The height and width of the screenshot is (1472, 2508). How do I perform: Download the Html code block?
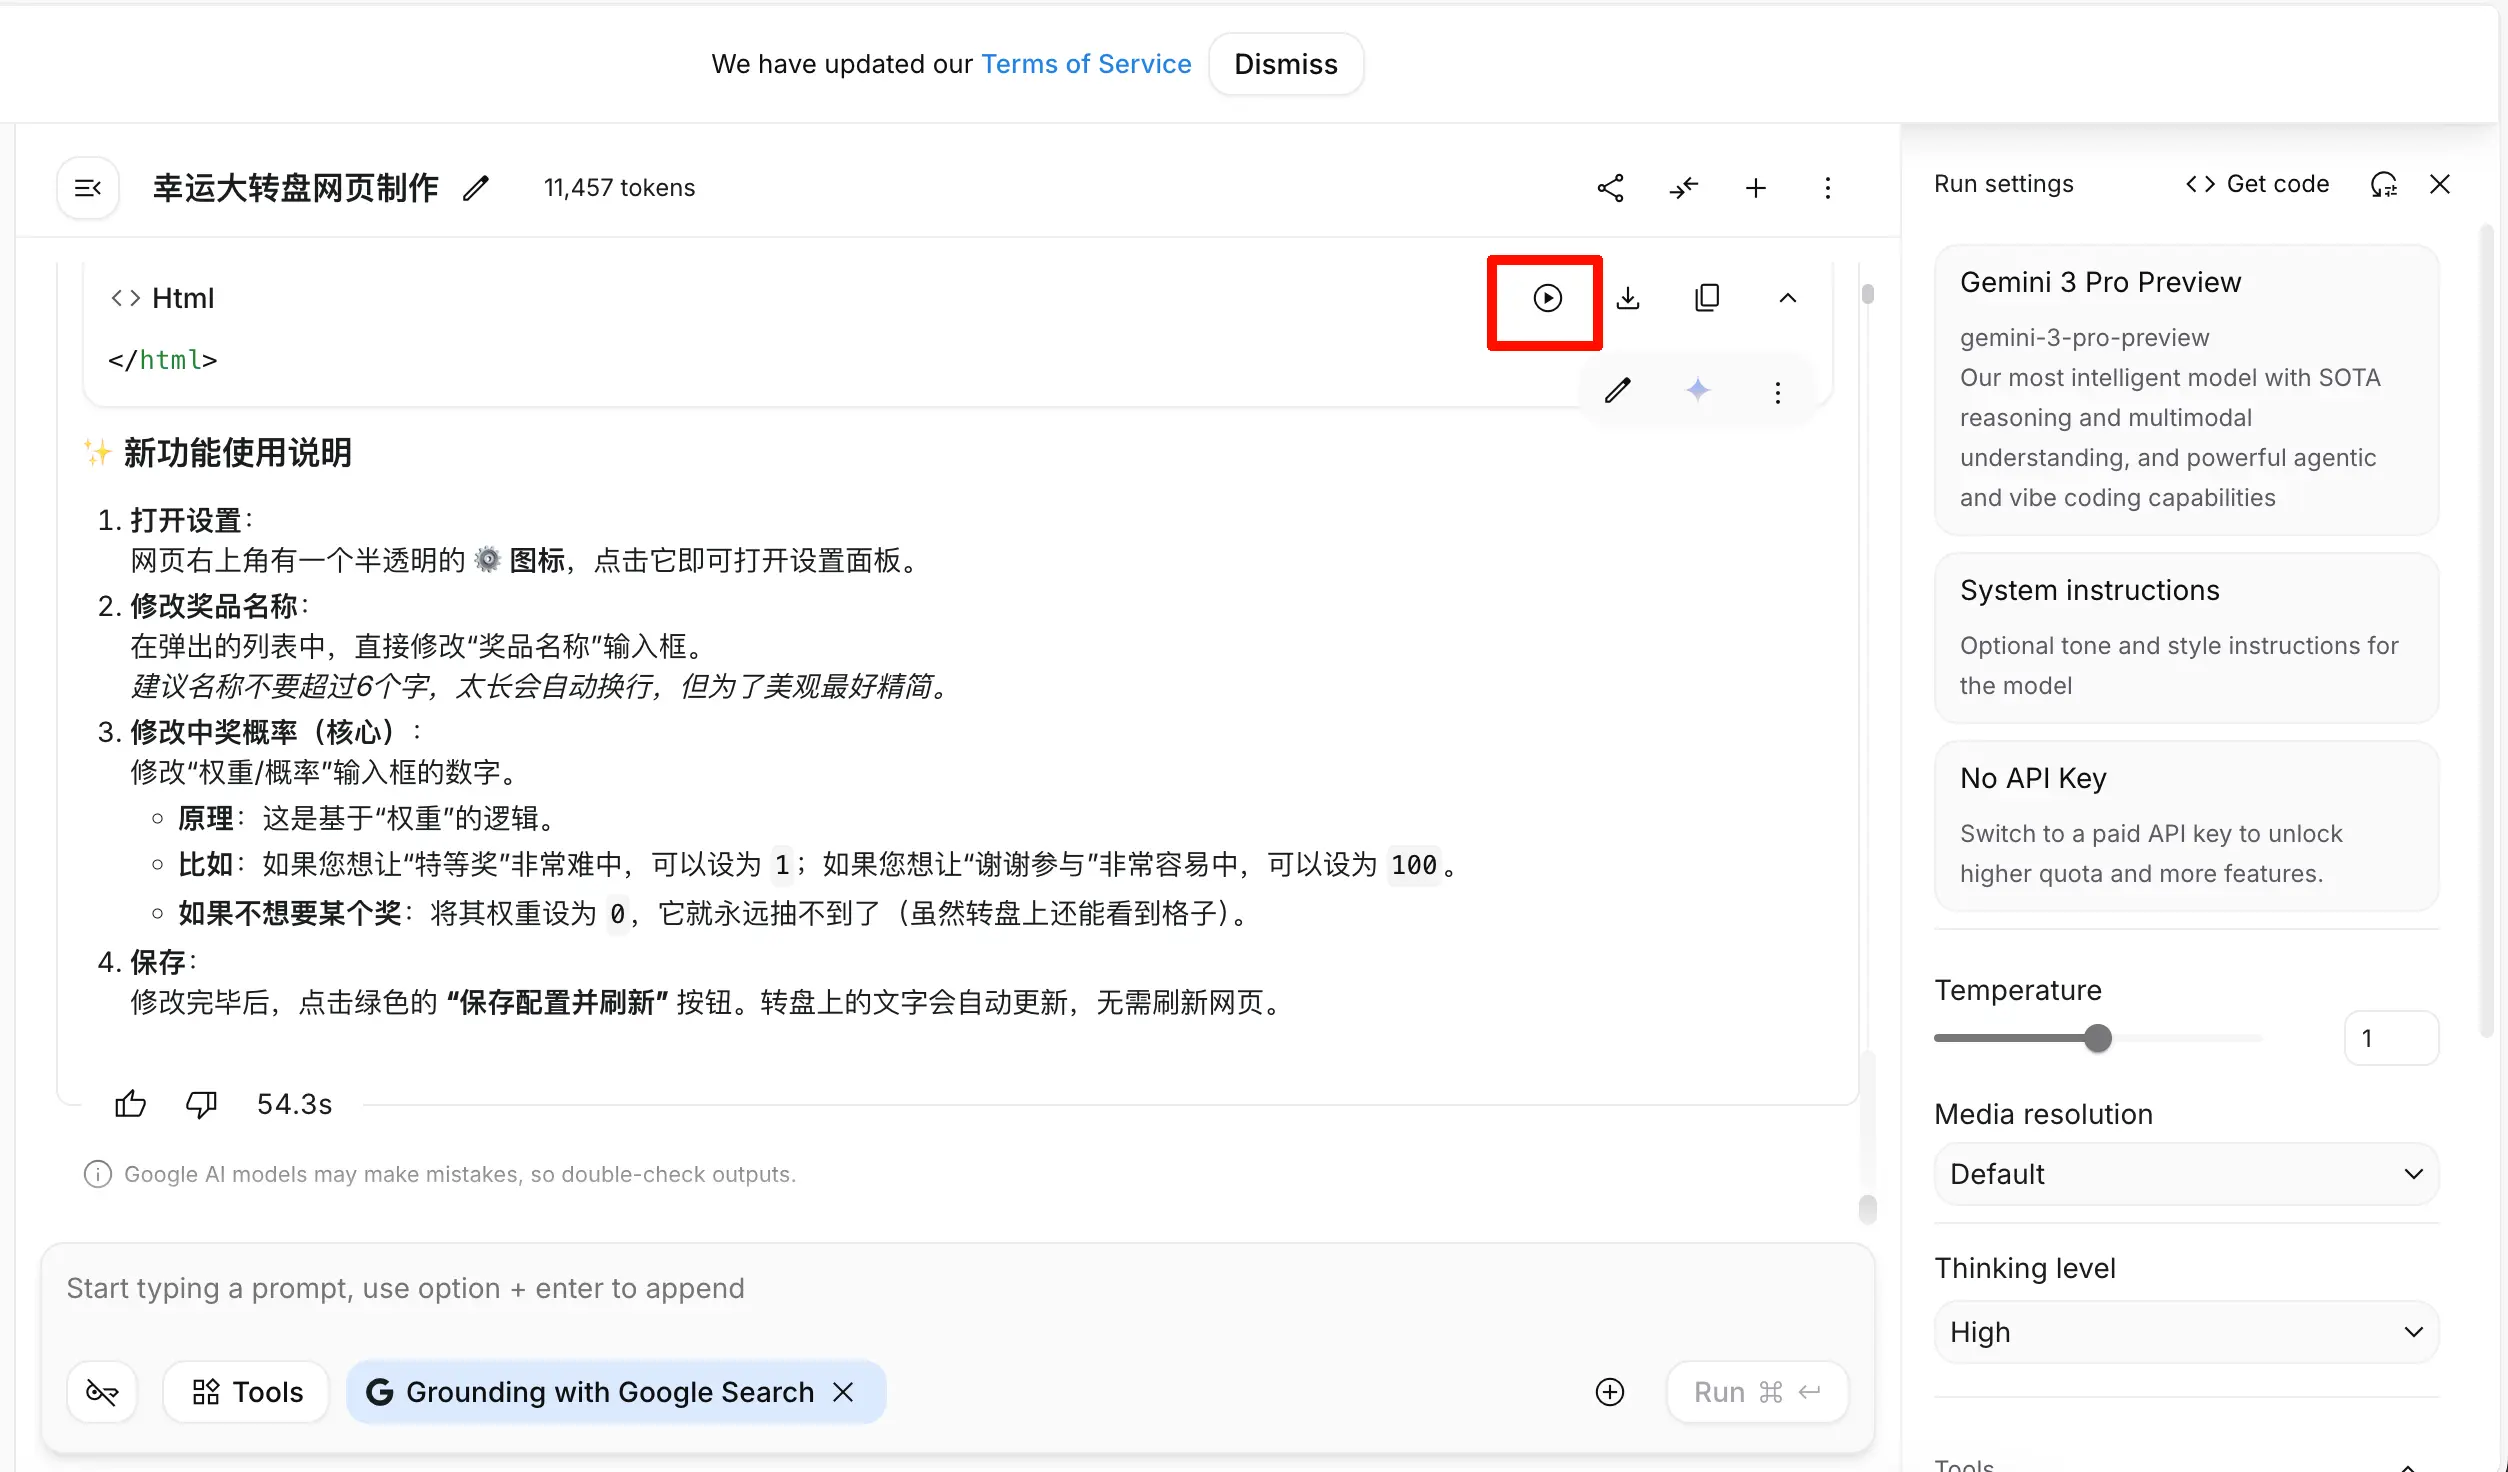[1628, 298]
